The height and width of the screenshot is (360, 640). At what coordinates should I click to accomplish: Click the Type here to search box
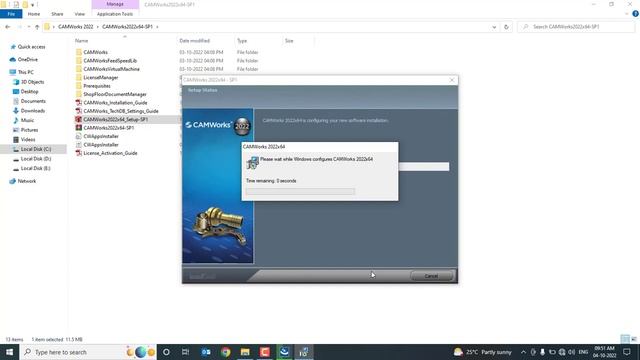tap(88, 352)
